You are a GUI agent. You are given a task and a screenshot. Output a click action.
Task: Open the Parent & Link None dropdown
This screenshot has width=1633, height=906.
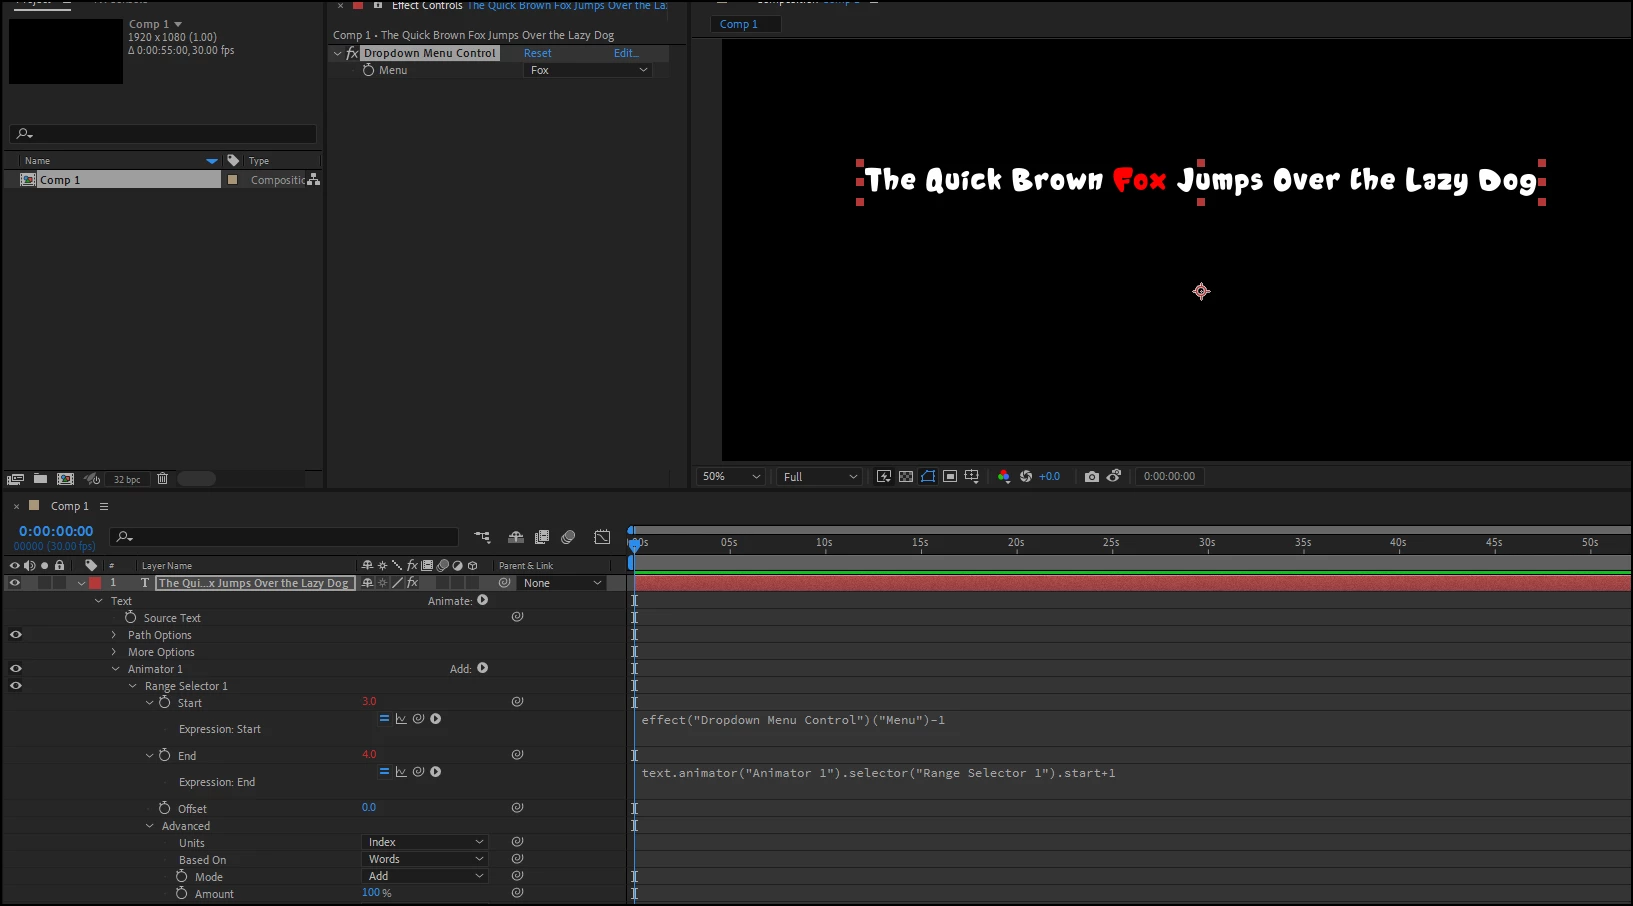562,583
